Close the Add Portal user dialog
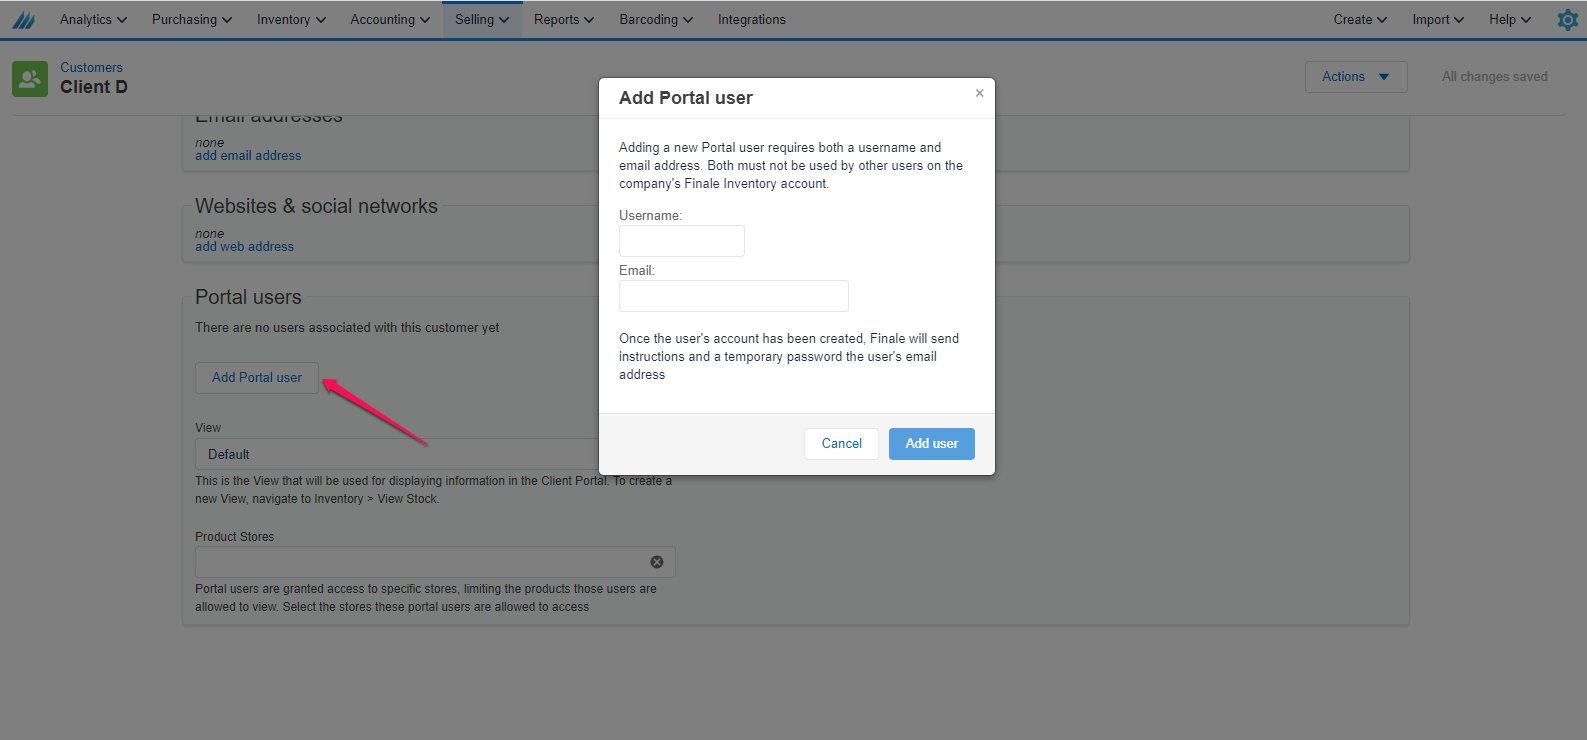1587x740 pixels. 979,93
